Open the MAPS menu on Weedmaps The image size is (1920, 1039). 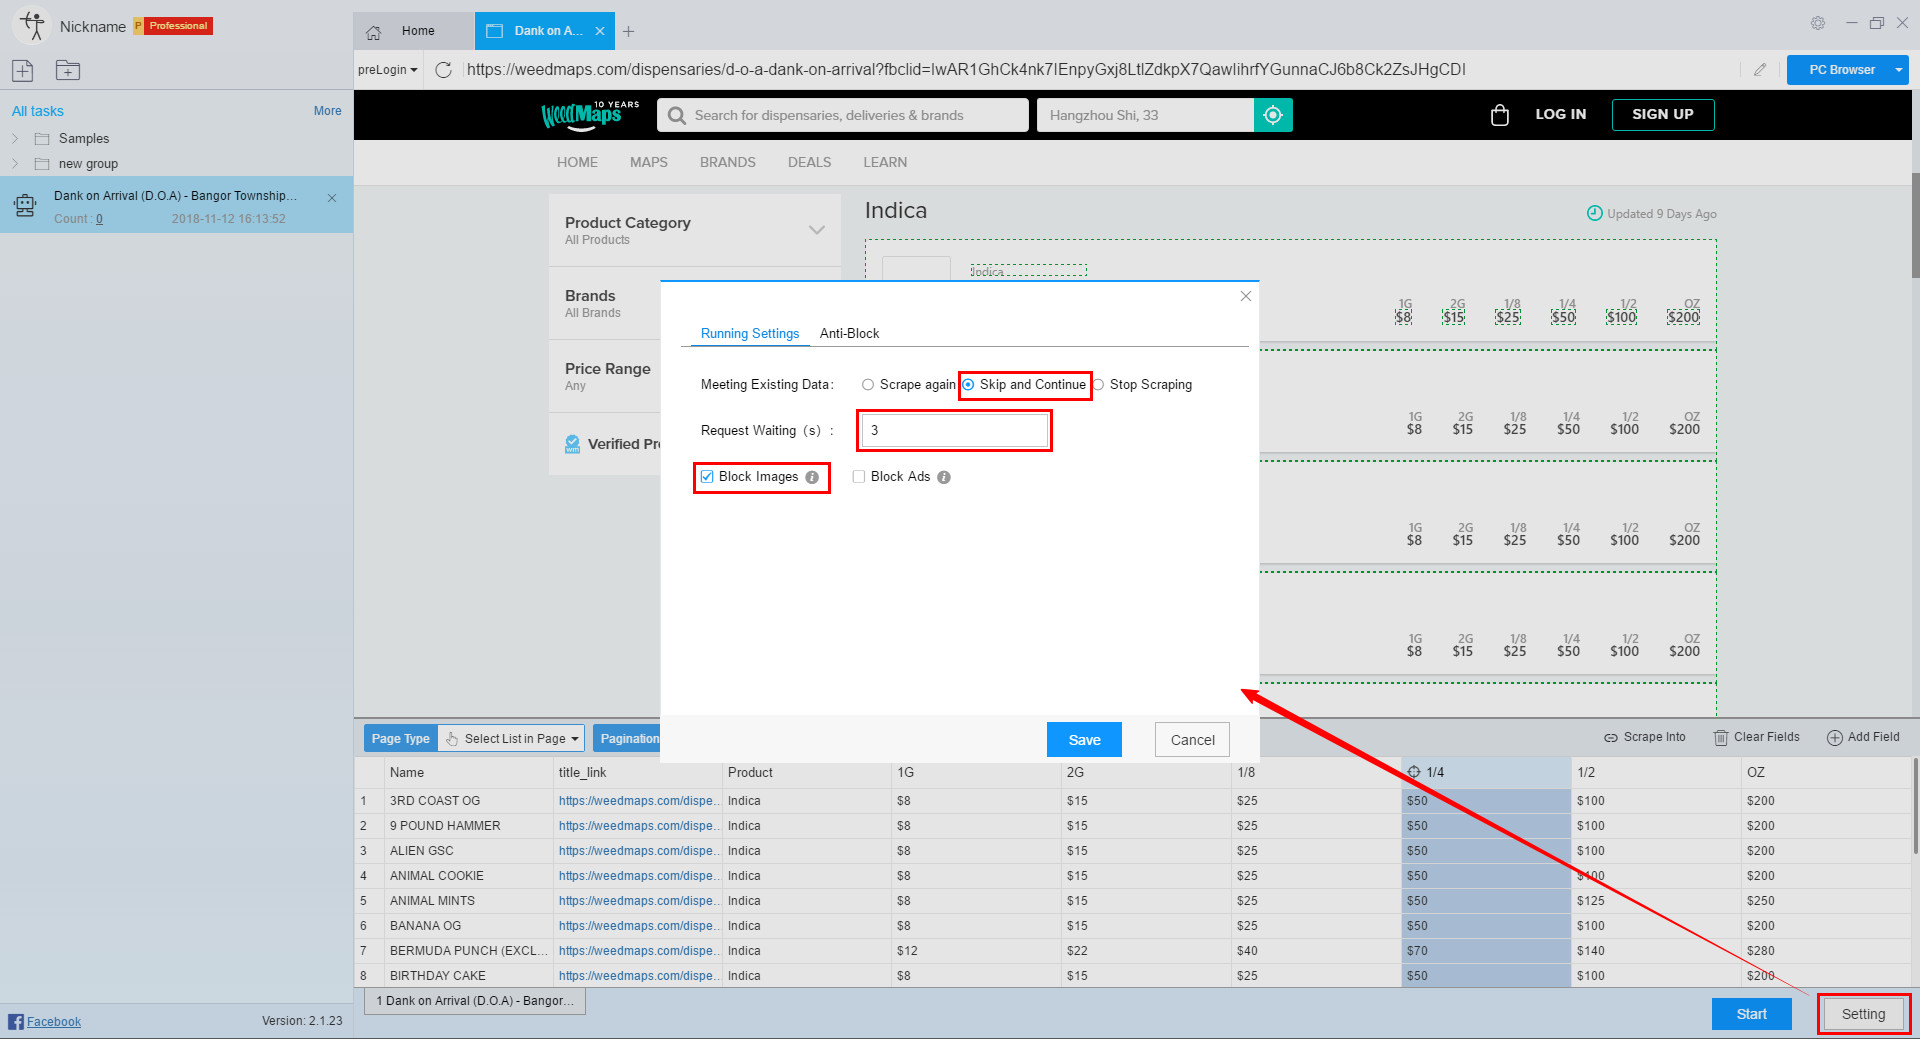[648, 162]
